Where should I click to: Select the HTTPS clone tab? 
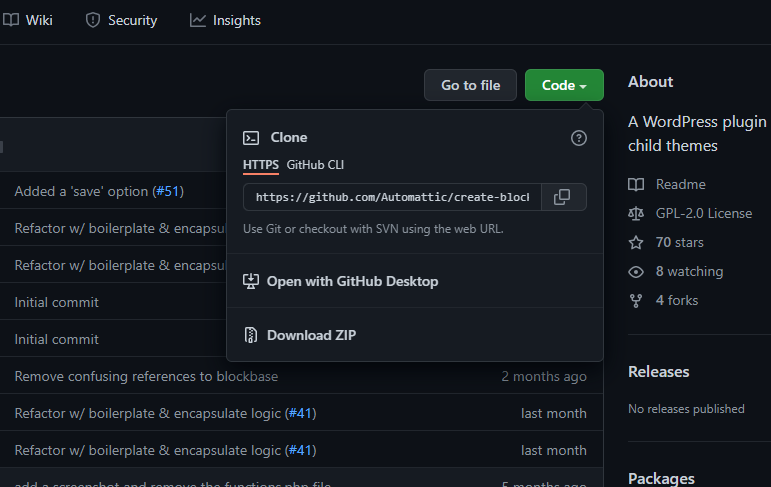coord(261,165)
